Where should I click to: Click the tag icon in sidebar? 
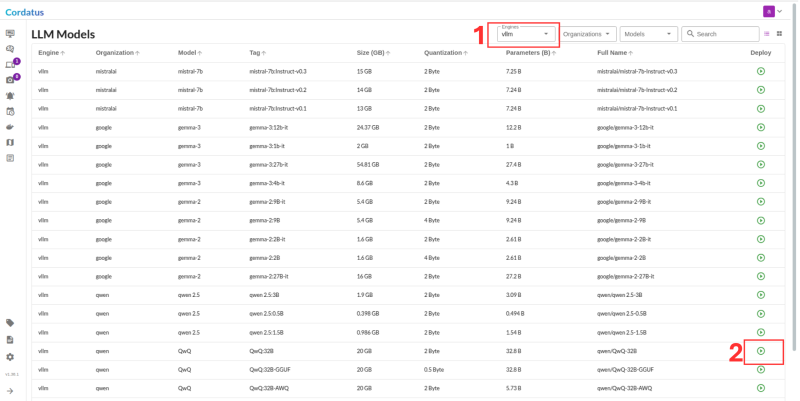[x=10, y=323]
